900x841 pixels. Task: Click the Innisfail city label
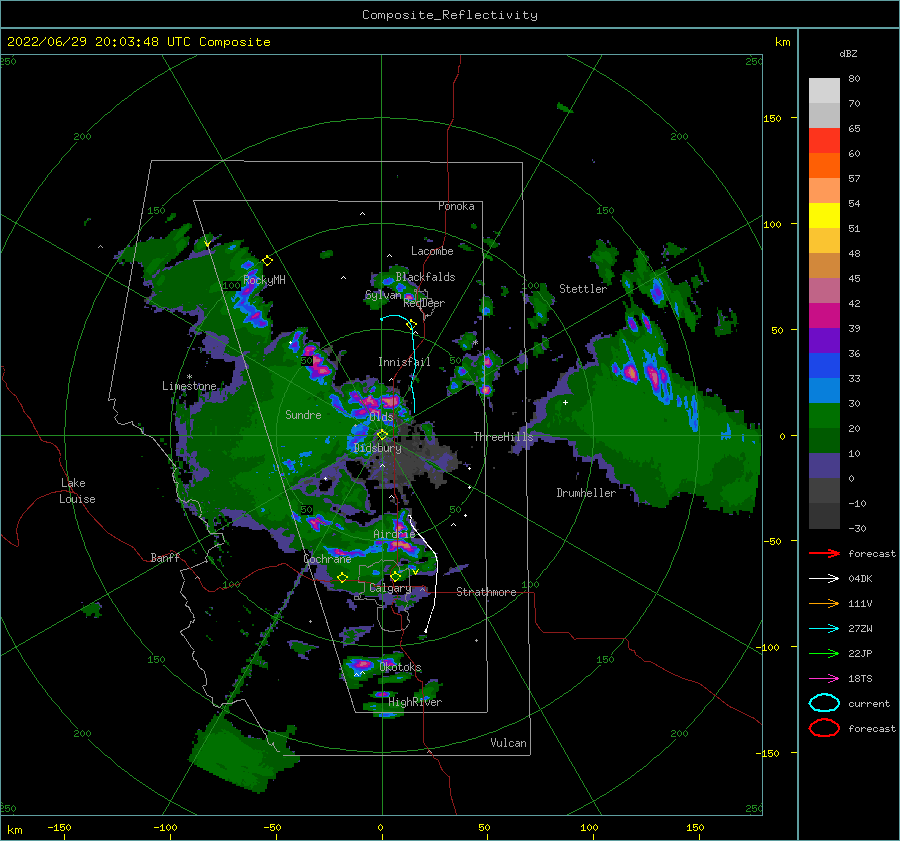[404, 362]
